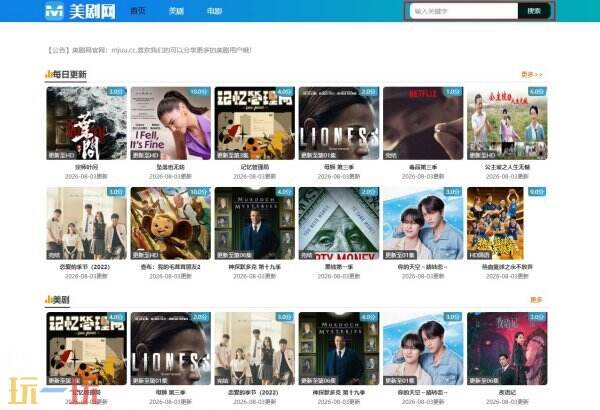The width and height of the screenshot is (600, 410).
Task: Click 神探默多克 第十九季 title in the 美剧 section
Action: click(x=339, y=392)
